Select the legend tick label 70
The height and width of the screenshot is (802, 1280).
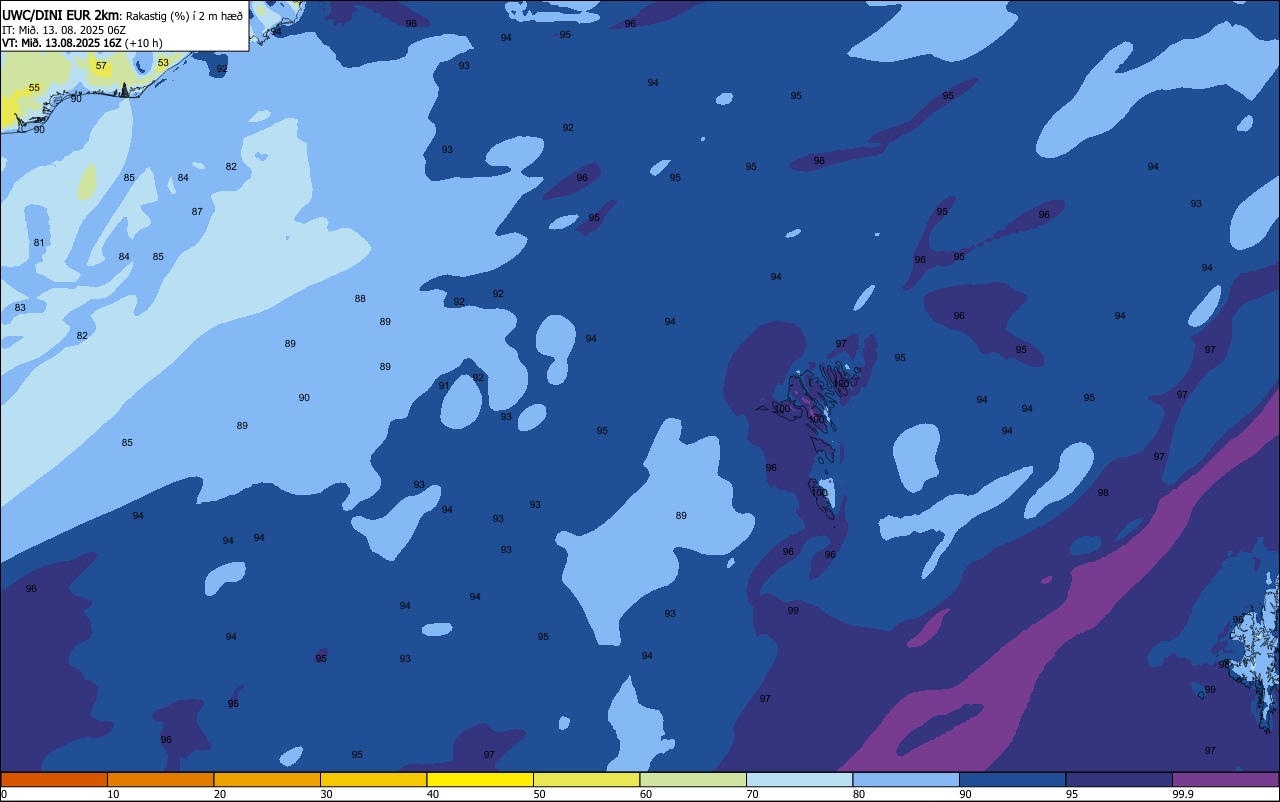point(752,794)
